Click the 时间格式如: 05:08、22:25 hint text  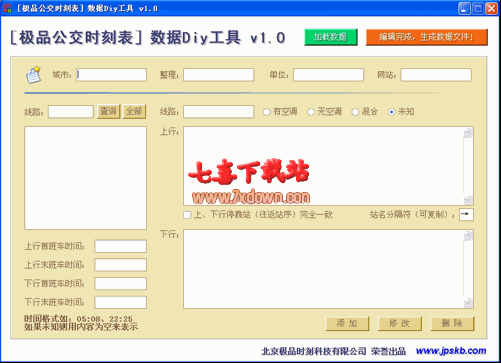coord(78,319)
